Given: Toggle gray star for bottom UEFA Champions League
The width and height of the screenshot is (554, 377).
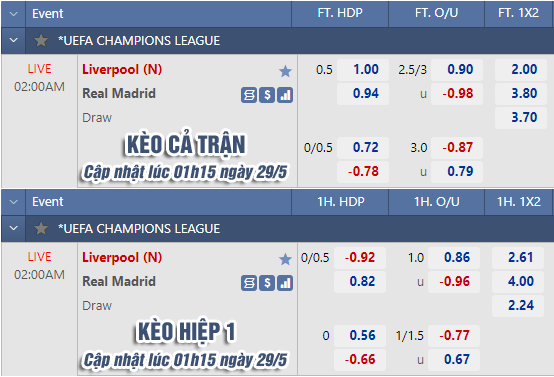Looking at the screenshot, I should 41,229.
